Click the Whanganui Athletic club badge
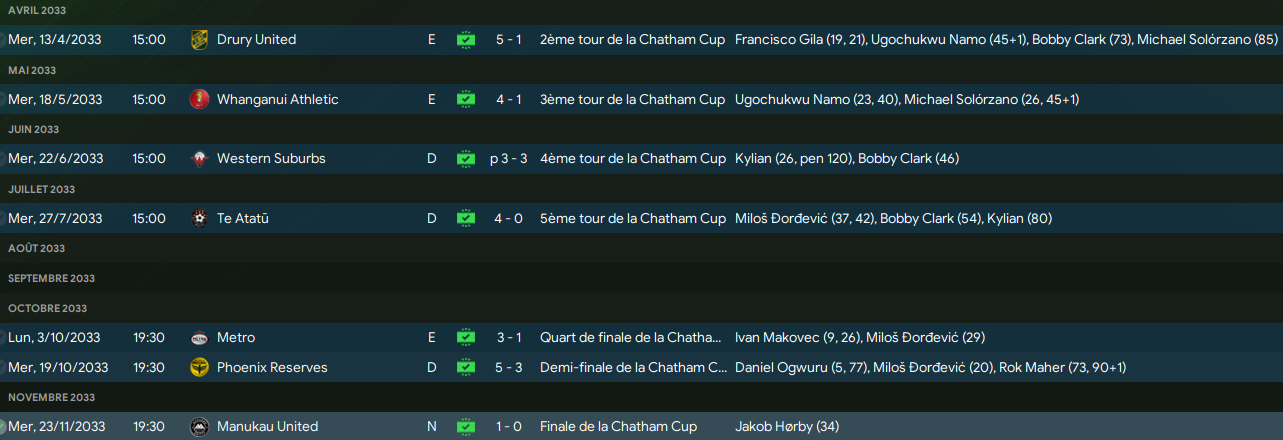 [x=199, y=99]
